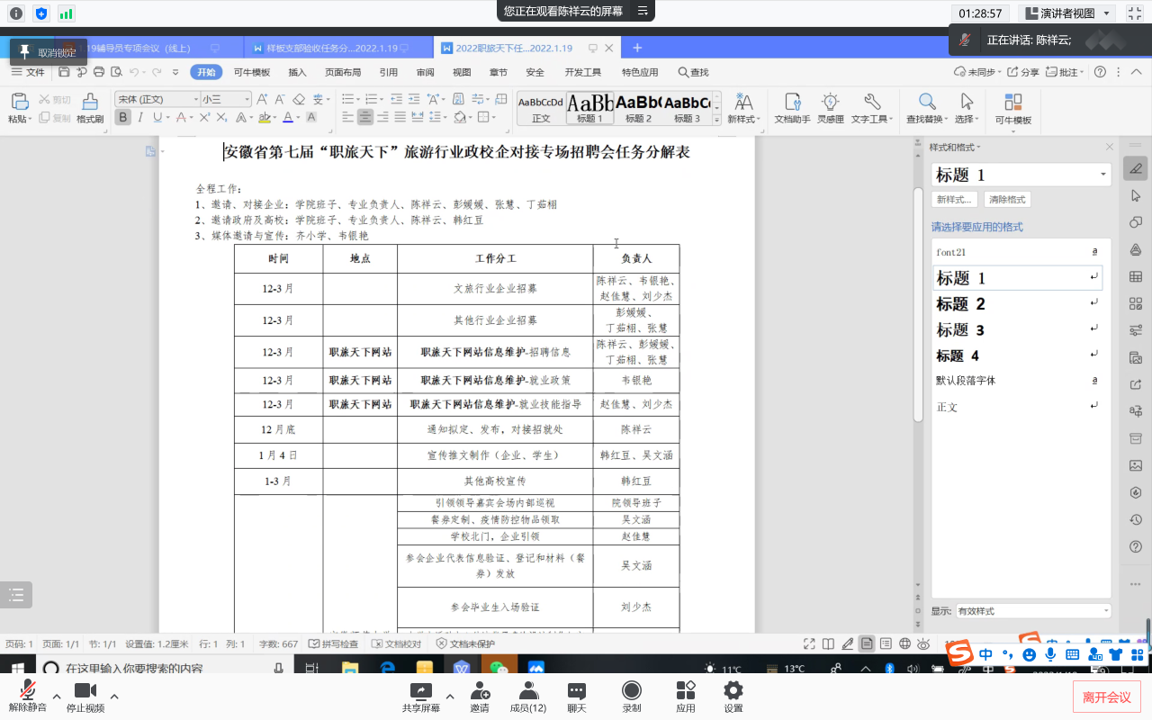Viewport: 1152px width, 720px height.
Task: Expand the font name dropdown 宋体 (正文)
Action: pos(195,99)
